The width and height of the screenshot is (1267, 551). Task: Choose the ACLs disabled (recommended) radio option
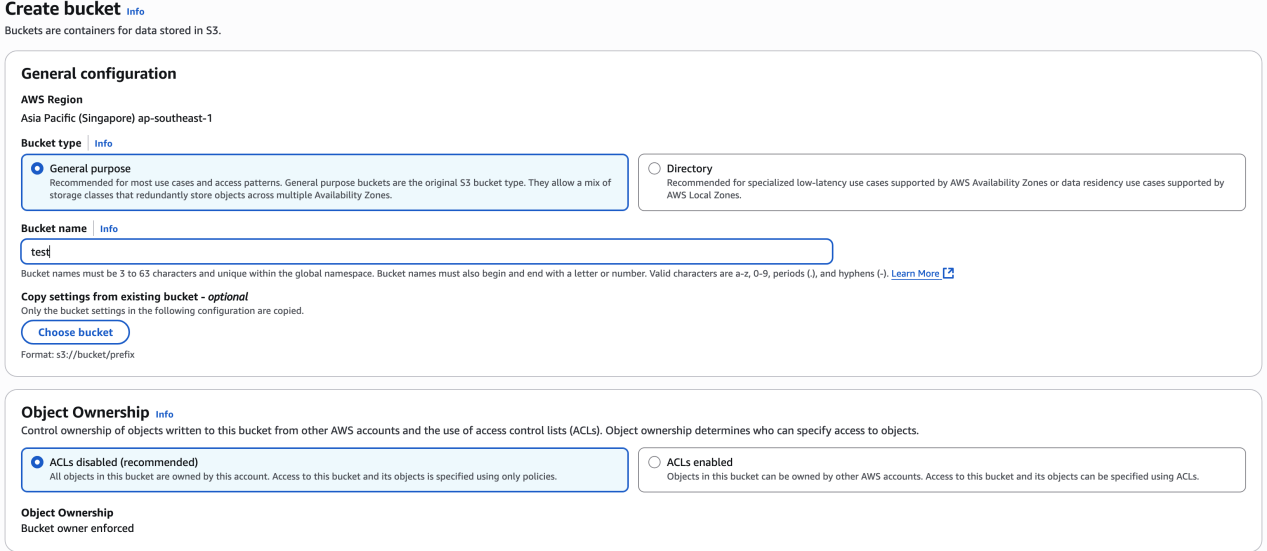click(x=38, y=462)
